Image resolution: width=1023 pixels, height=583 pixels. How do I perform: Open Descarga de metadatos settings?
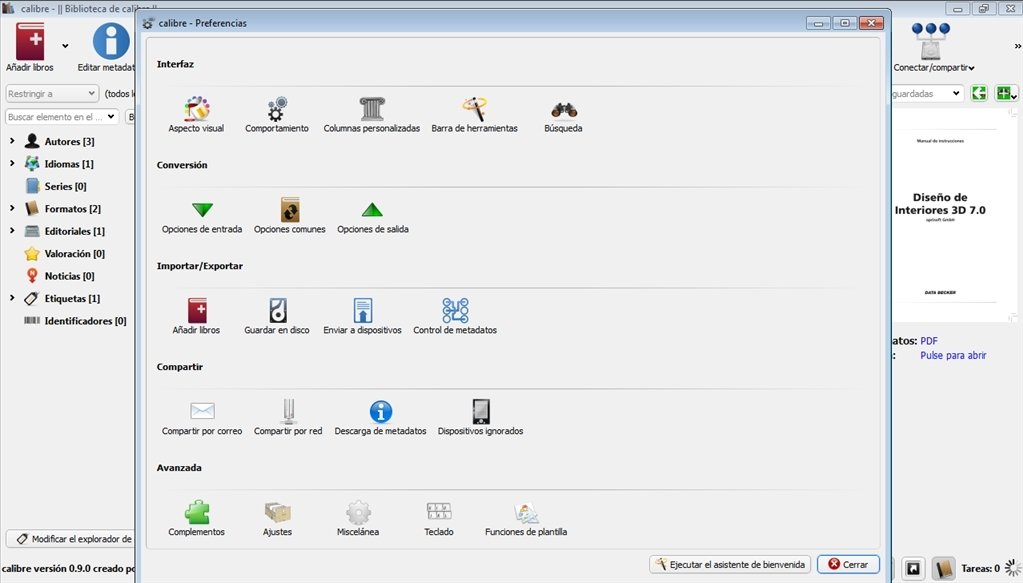click(x=380, y=418)
